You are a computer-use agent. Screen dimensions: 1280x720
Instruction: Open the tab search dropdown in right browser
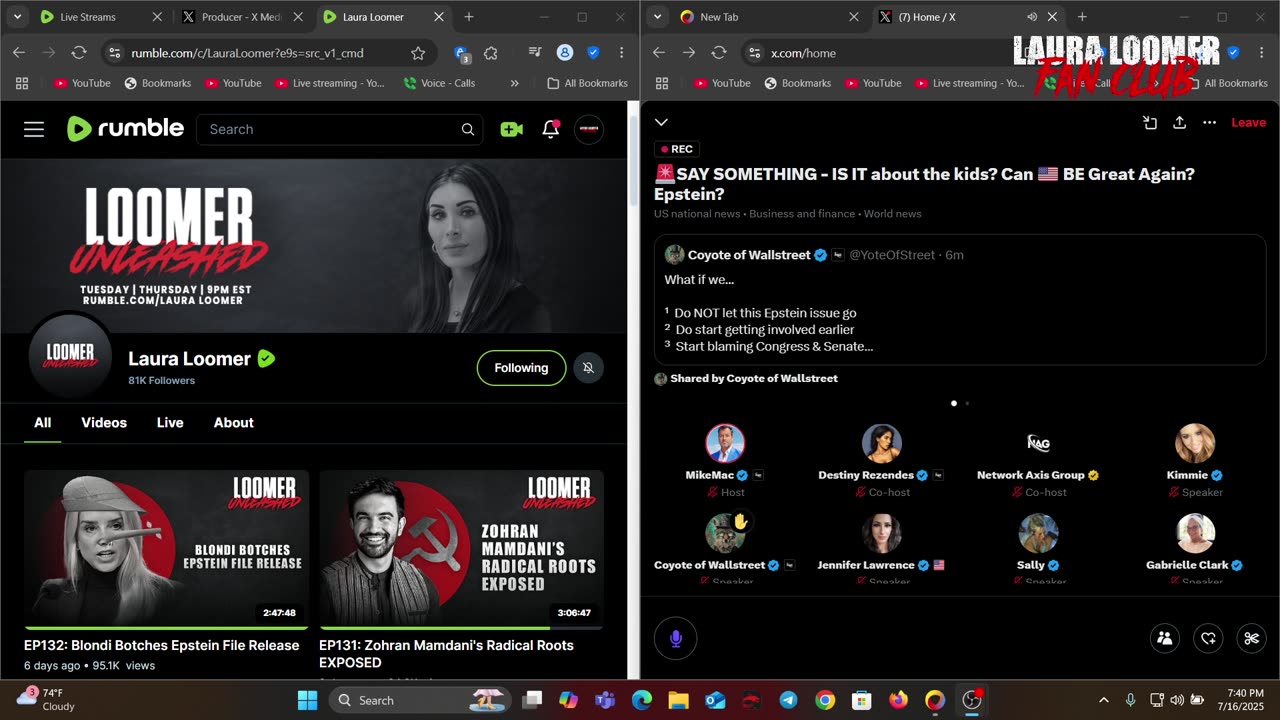coord(657,17)
